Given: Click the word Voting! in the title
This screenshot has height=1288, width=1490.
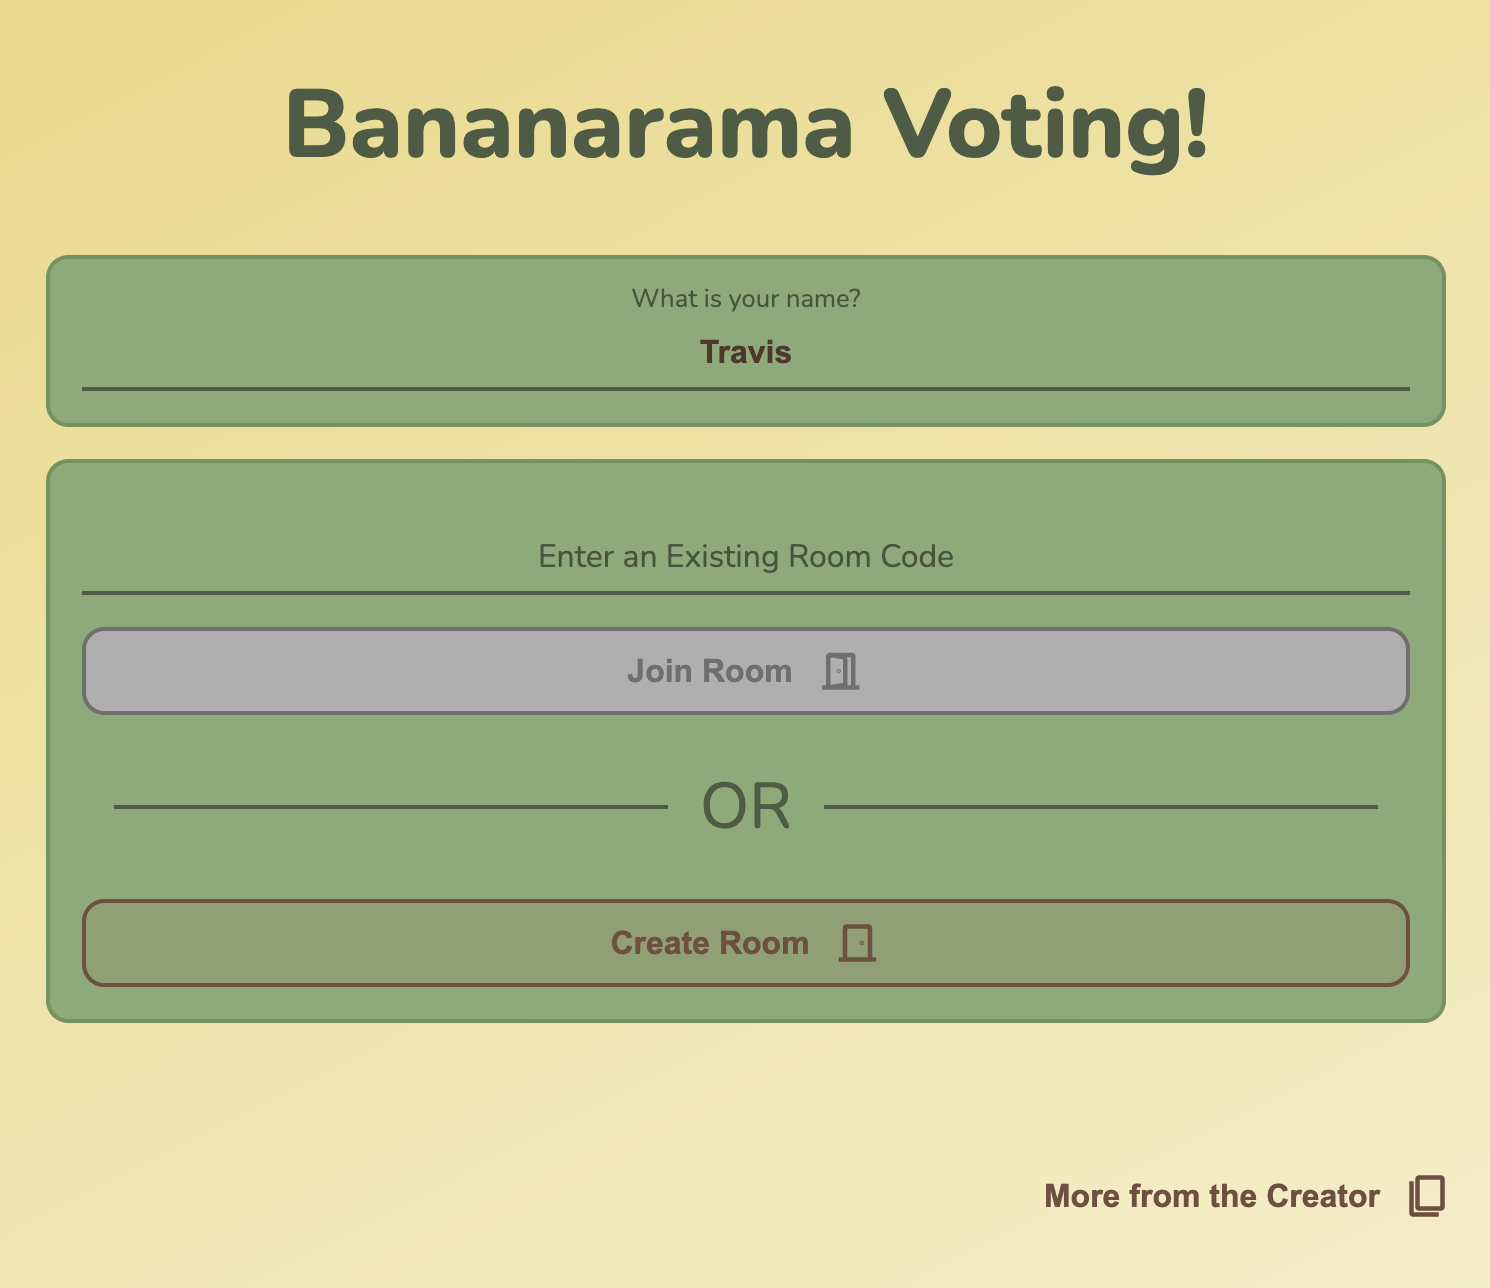Looking at the screenshot, I should 1046,127.
